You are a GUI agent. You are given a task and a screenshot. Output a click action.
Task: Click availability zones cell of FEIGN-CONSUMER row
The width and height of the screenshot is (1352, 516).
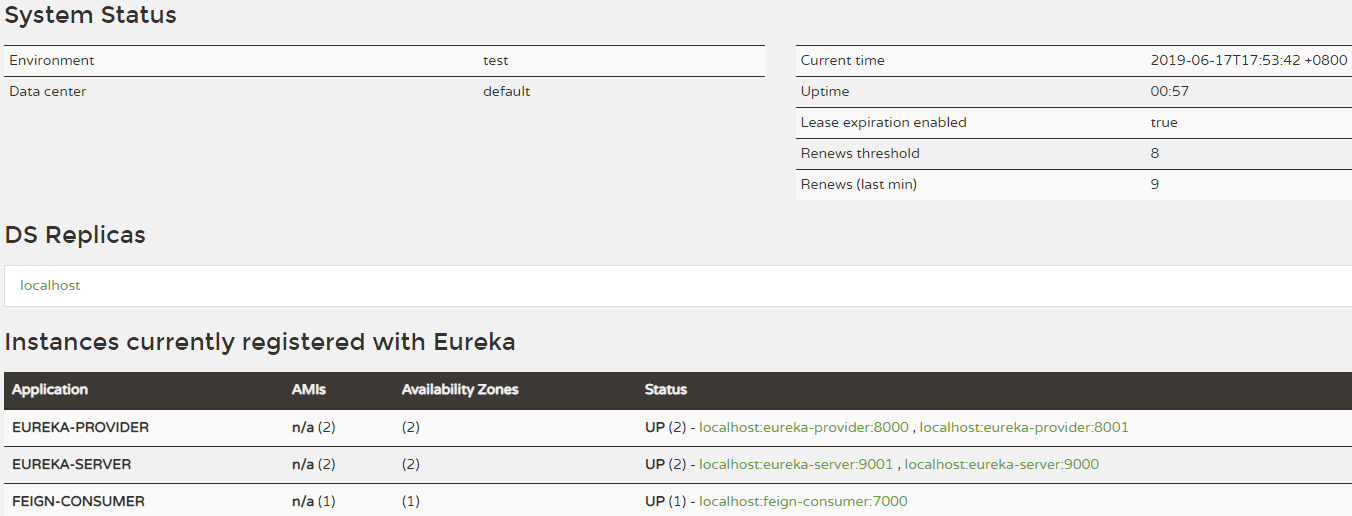(x=411, y=502)
